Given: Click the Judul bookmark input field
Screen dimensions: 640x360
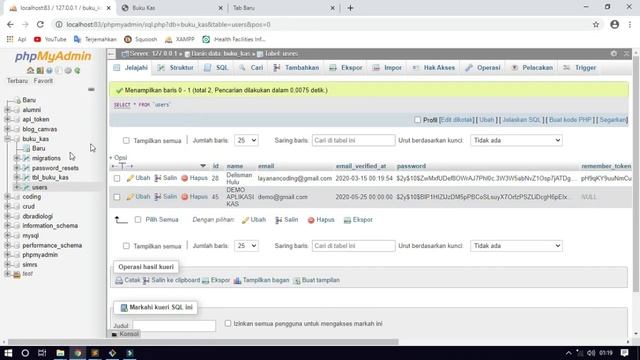Looking at the screenshot, I should pos(174,326).
